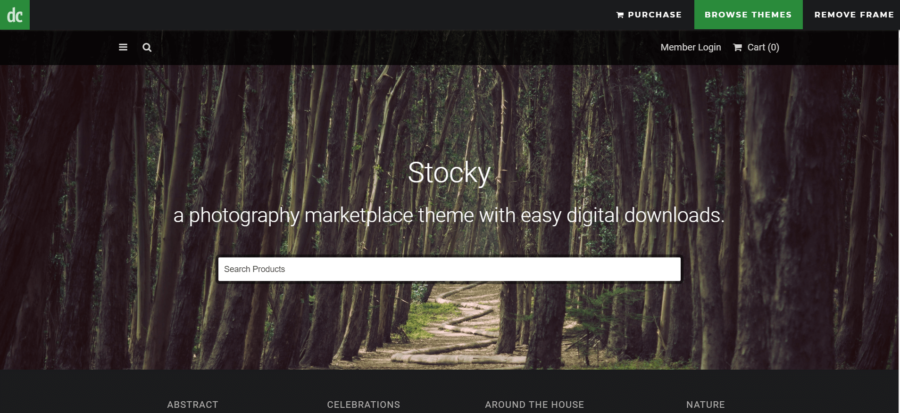Select the CELEBRATIONS category

tap(363, 404)
